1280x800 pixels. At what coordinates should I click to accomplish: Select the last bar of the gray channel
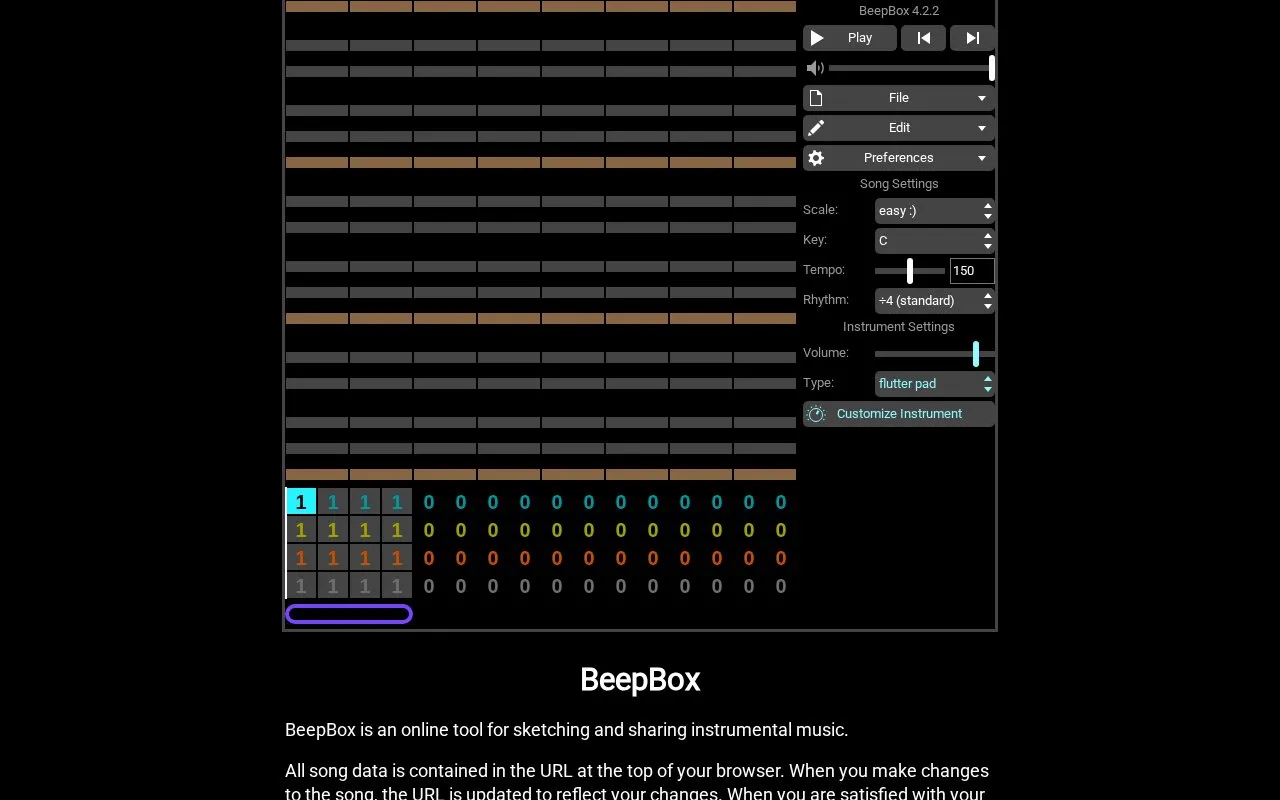[781, 586]
